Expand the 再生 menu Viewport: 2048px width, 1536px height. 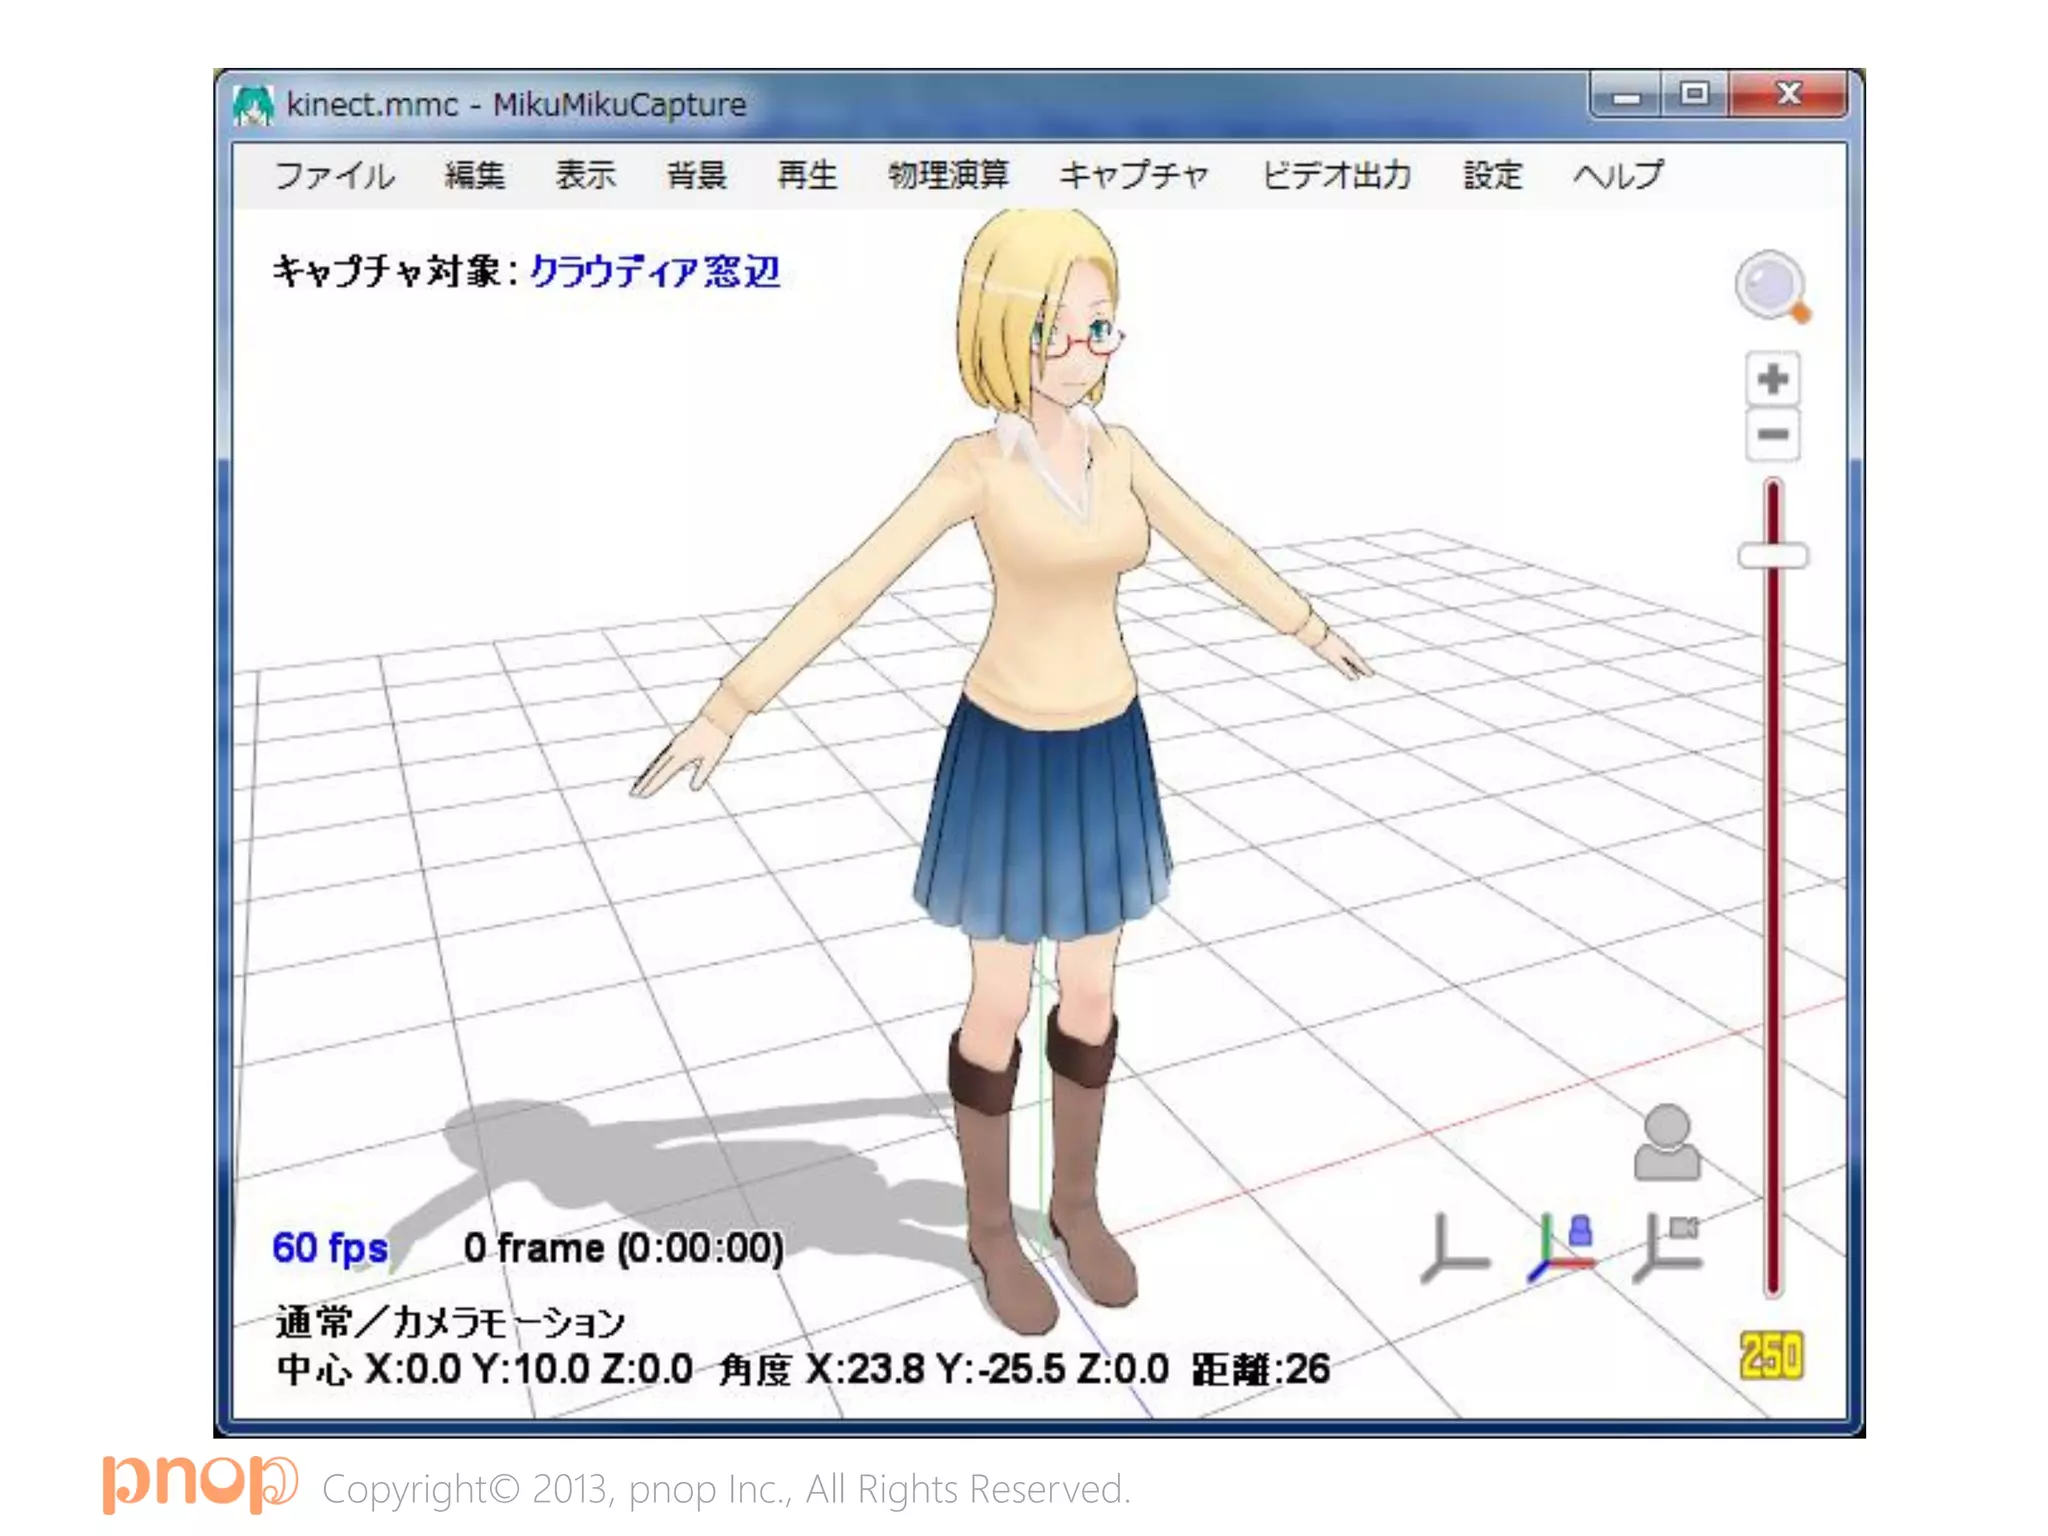pyautogui.click(x=807, y=176)
